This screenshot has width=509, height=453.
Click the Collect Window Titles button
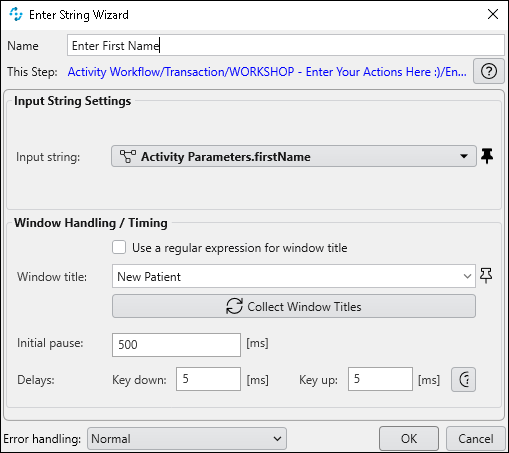click(294, 306)
